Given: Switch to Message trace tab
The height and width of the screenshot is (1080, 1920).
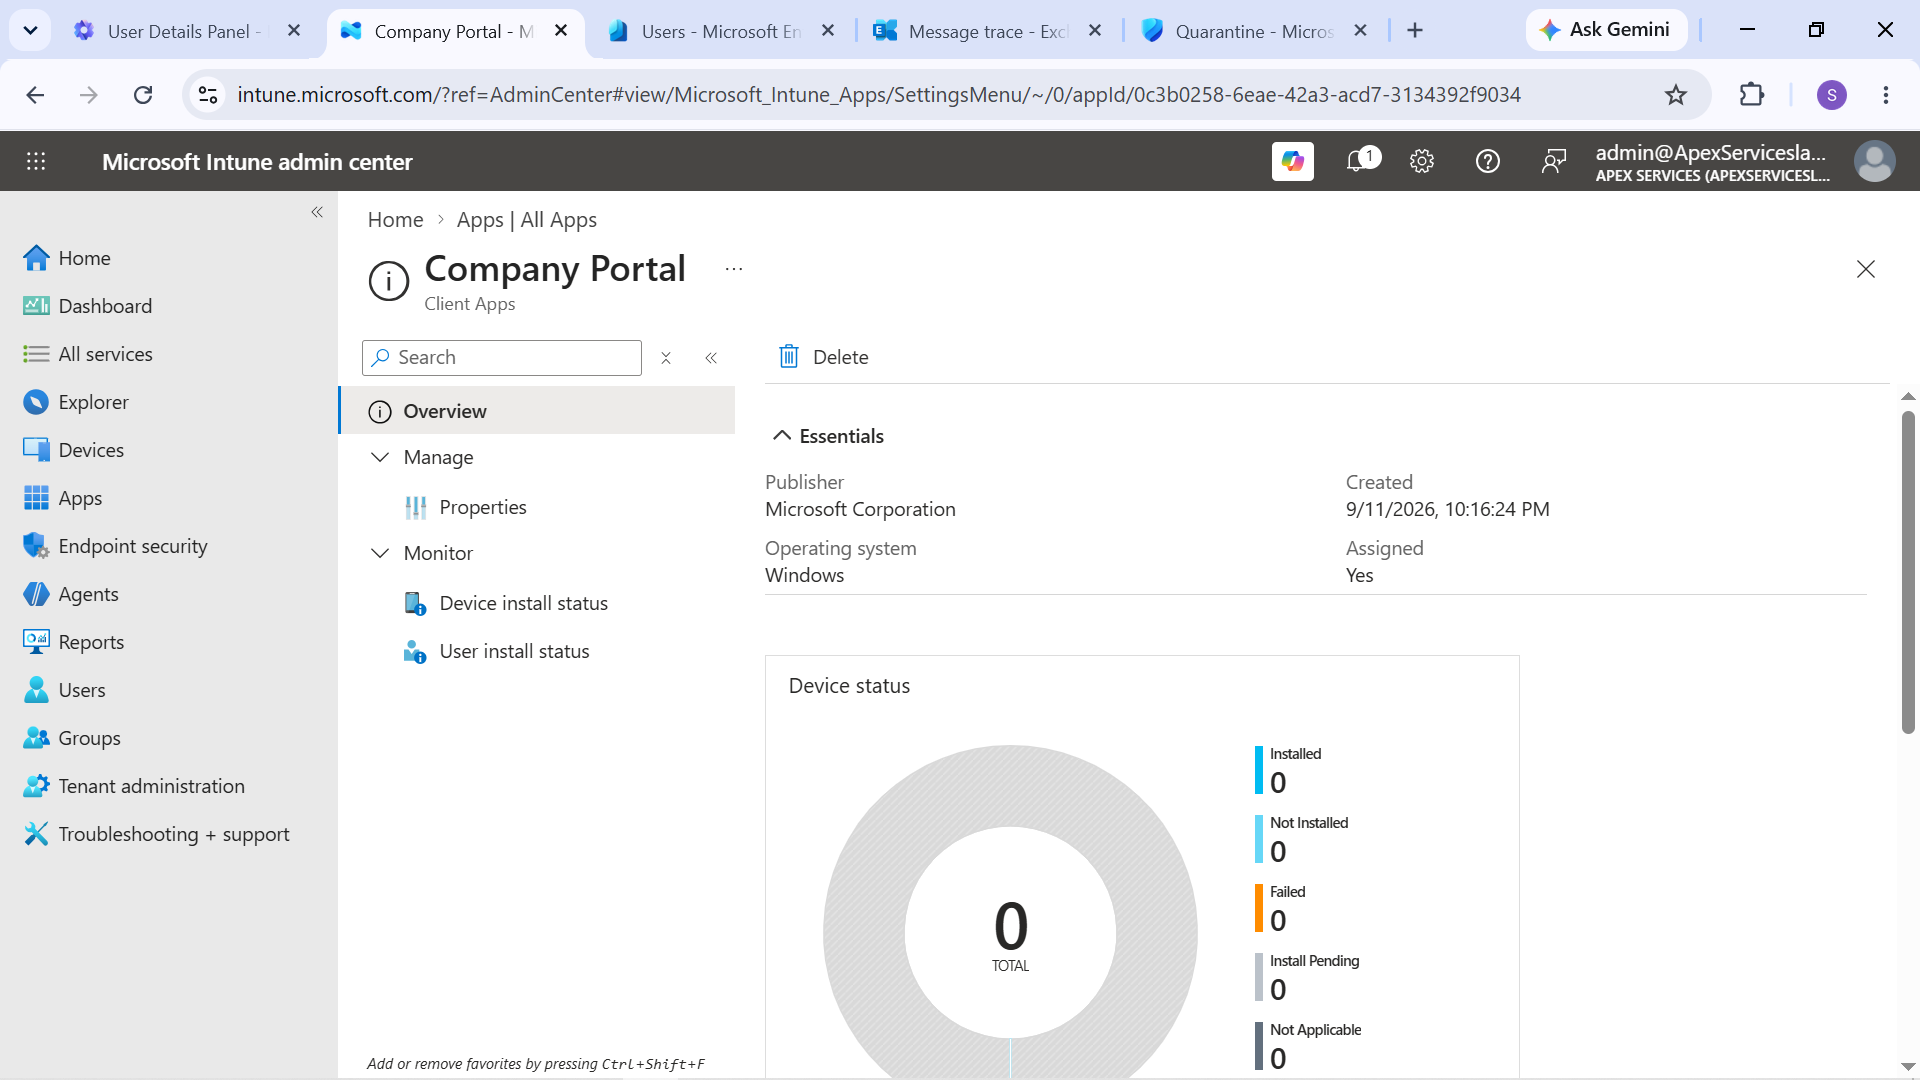Looking at the screenshot, I should (987, 31).
